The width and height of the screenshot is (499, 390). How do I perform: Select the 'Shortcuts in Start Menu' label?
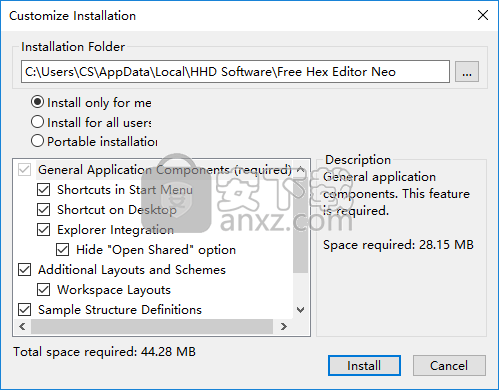tap(125, 190)
